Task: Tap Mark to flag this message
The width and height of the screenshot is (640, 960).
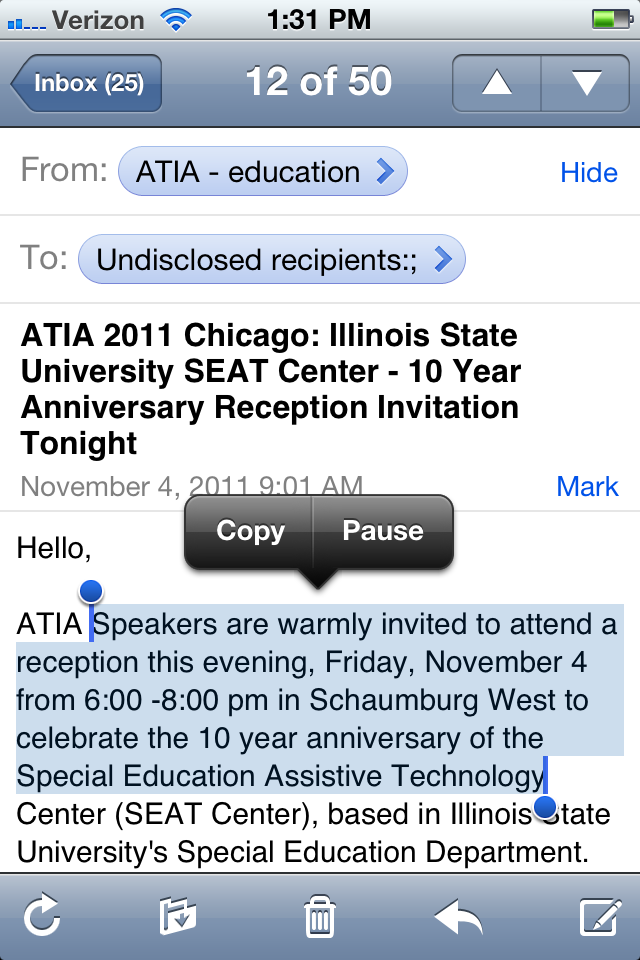Action: (x=587, y=487)
